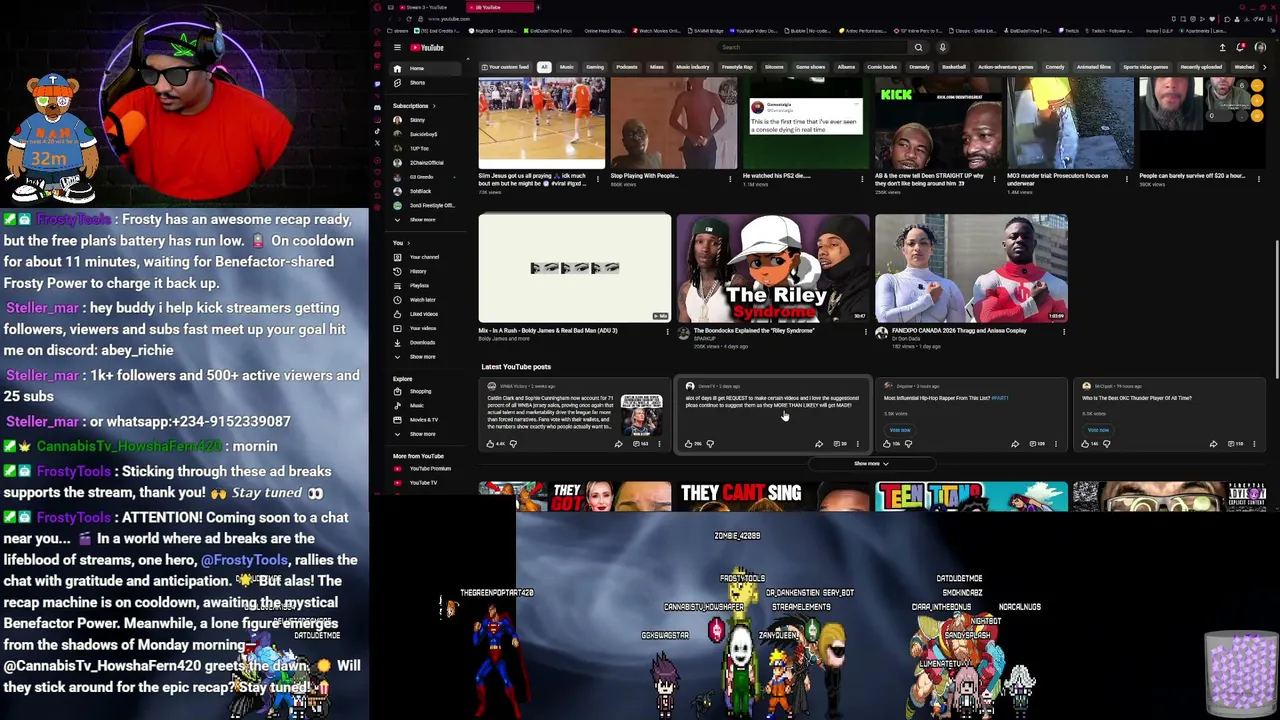Open Instagram in the browser sidebar
1280x720 pixels.
[x=377, y=119]
